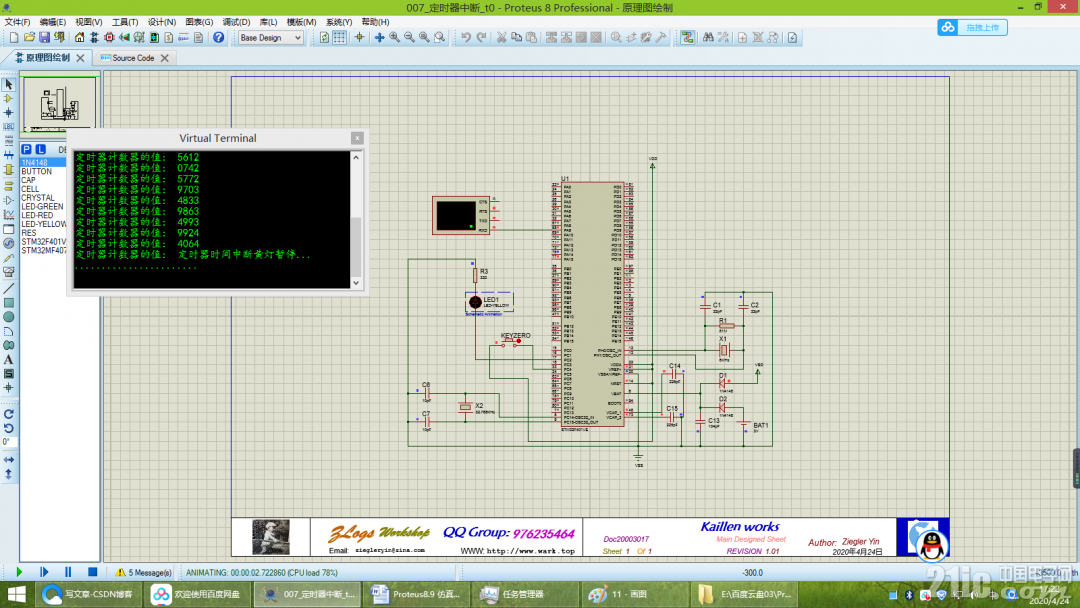The image size is (1080, 608).
Task: Click the P pick-devices button
Action: pos(26,149)
